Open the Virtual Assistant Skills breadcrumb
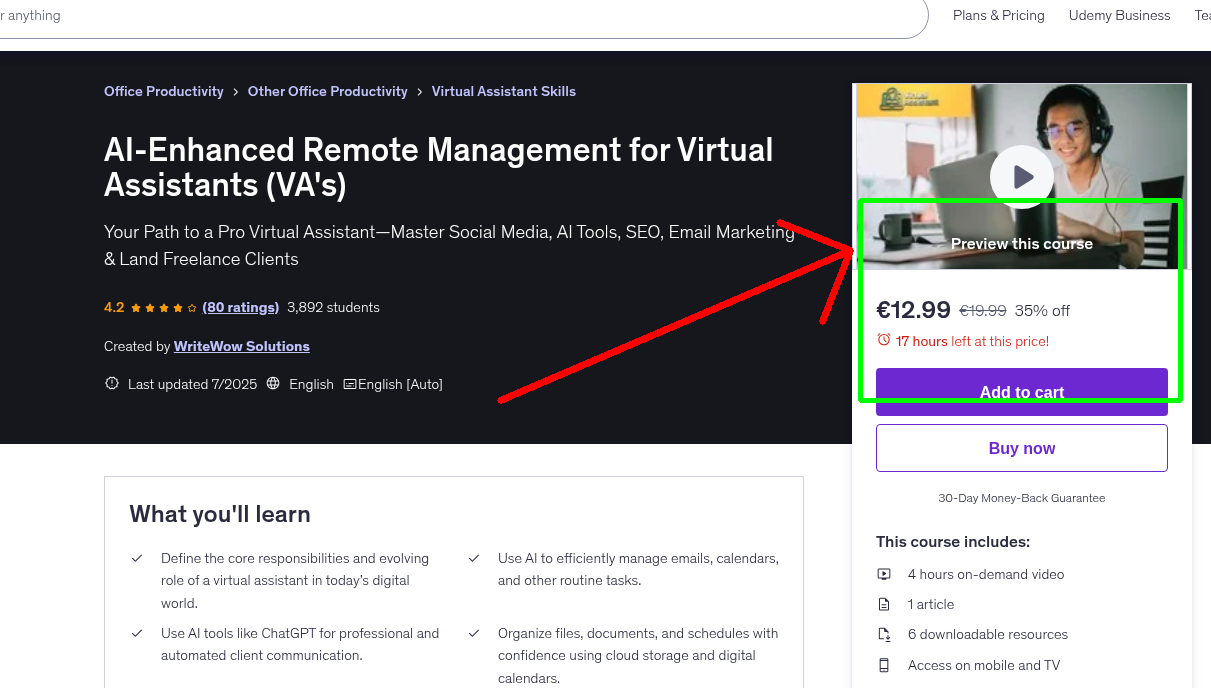 tap(503, 91)
